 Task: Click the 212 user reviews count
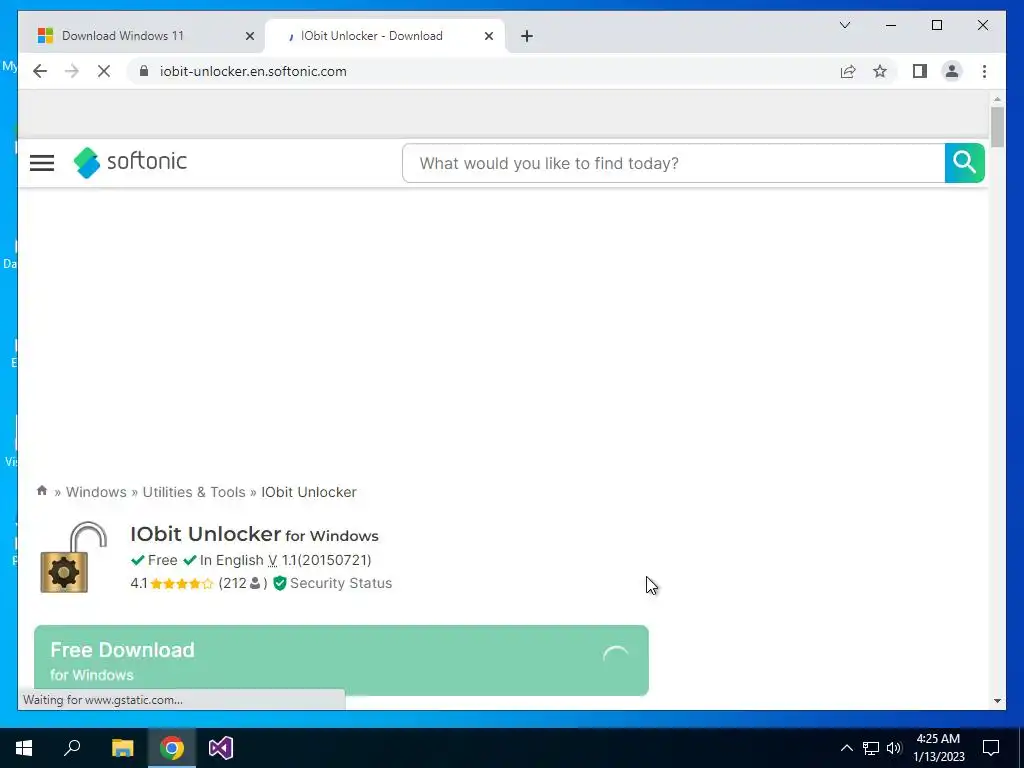click(x=242, y=584)
